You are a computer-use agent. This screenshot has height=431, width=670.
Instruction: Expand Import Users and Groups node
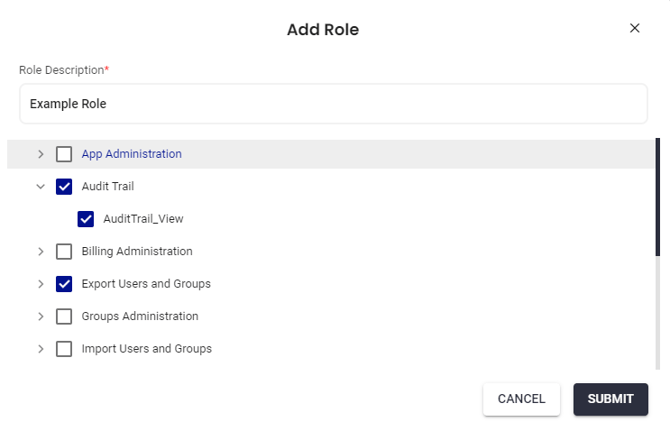tap(41, 349)
